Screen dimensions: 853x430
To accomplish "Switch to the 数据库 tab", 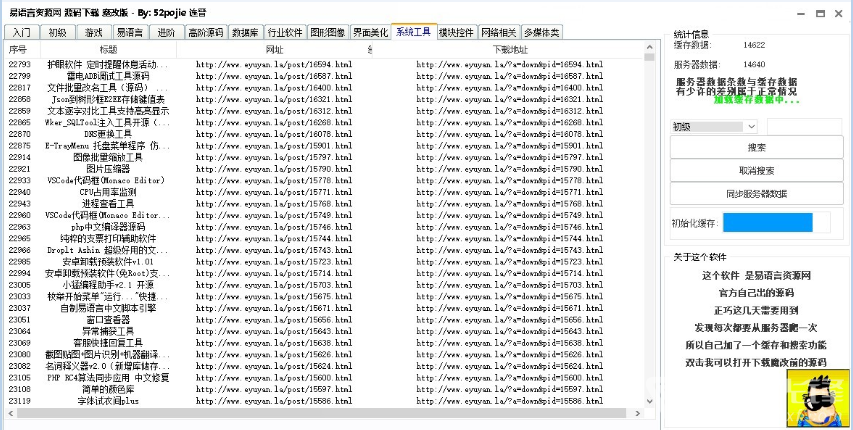I will click(x=245, y=33).
